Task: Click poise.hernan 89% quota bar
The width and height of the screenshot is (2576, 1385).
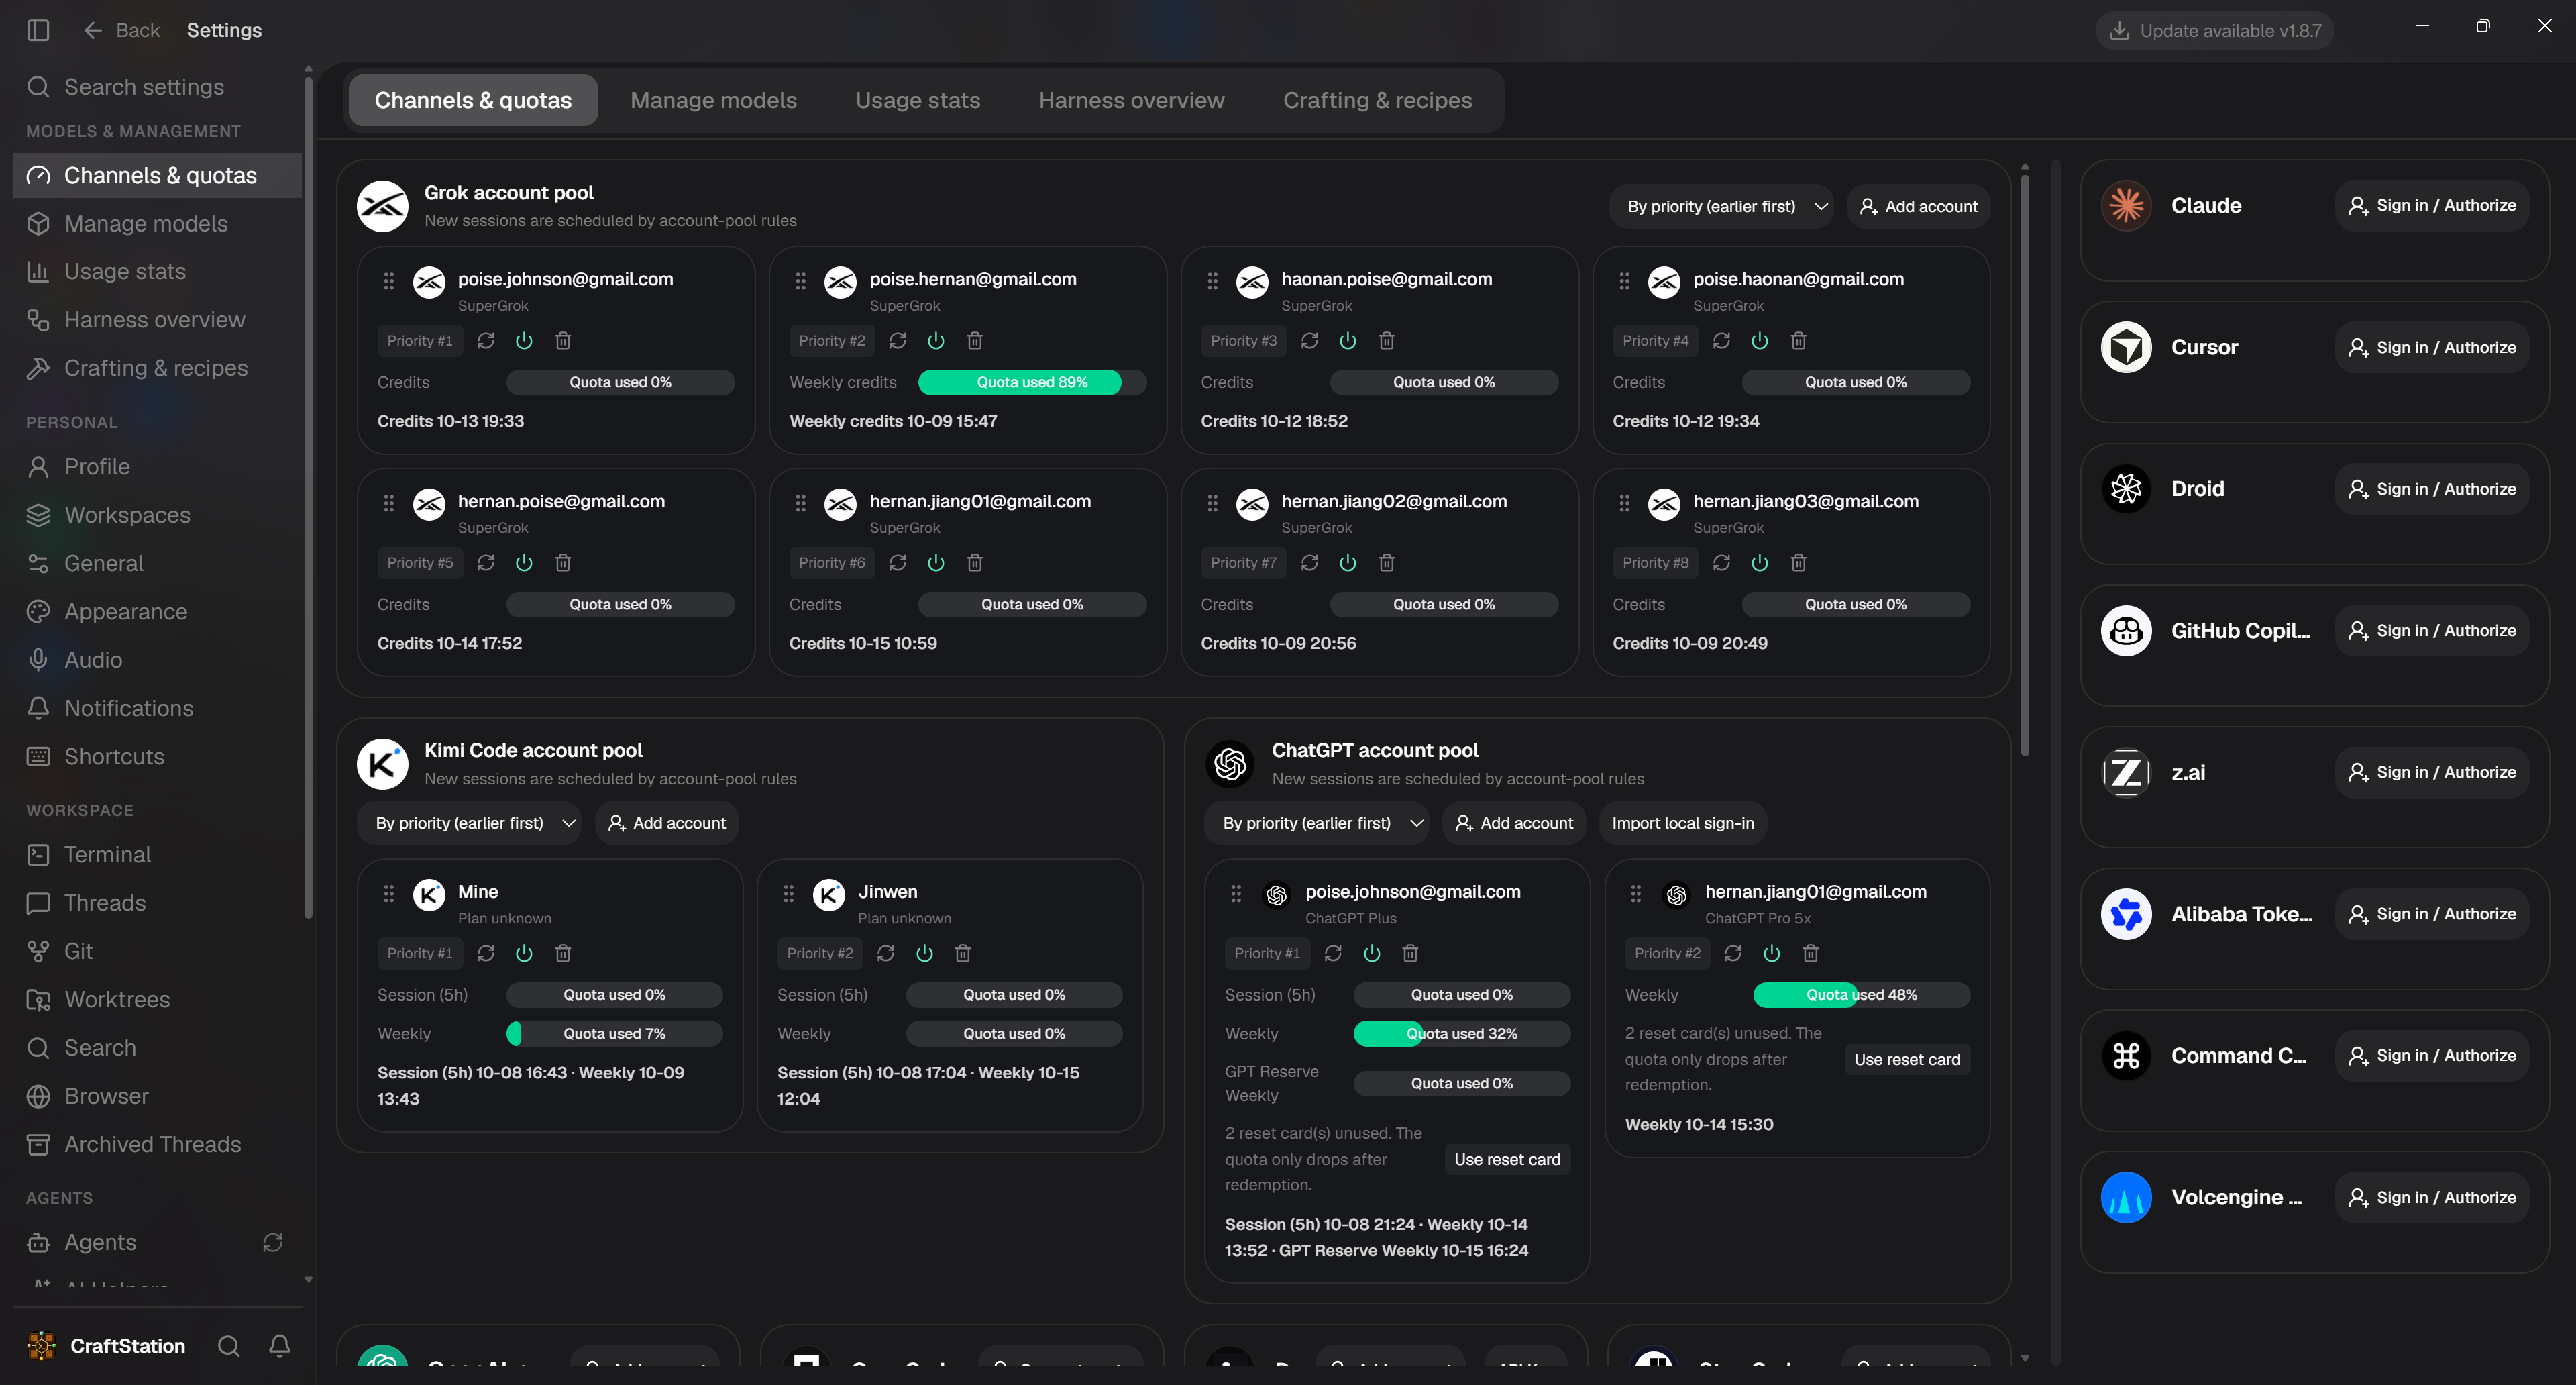Action: click(1031, 382)
